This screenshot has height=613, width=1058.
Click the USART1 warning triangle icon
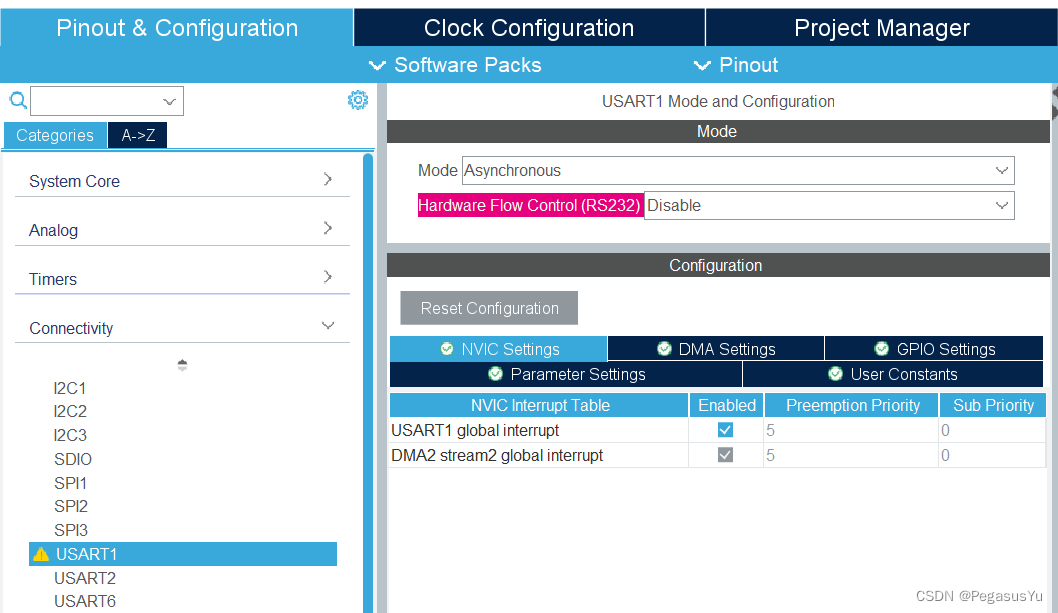coord(41,554)
